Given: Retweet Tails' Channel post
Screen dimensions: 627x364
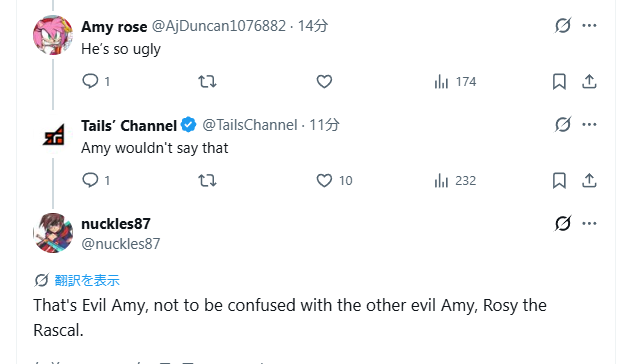Looking at the screenshot, I should (207, 180).
